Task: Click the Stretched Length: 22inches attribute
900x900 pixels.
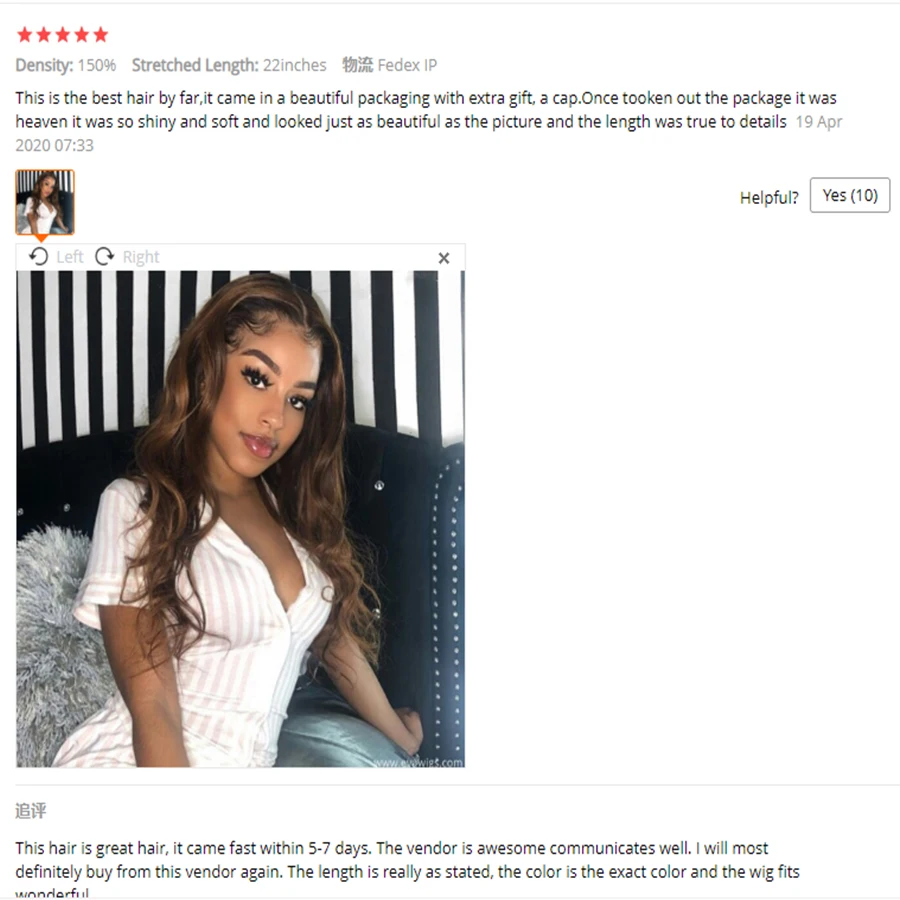Action: click(x=229, y=65)
